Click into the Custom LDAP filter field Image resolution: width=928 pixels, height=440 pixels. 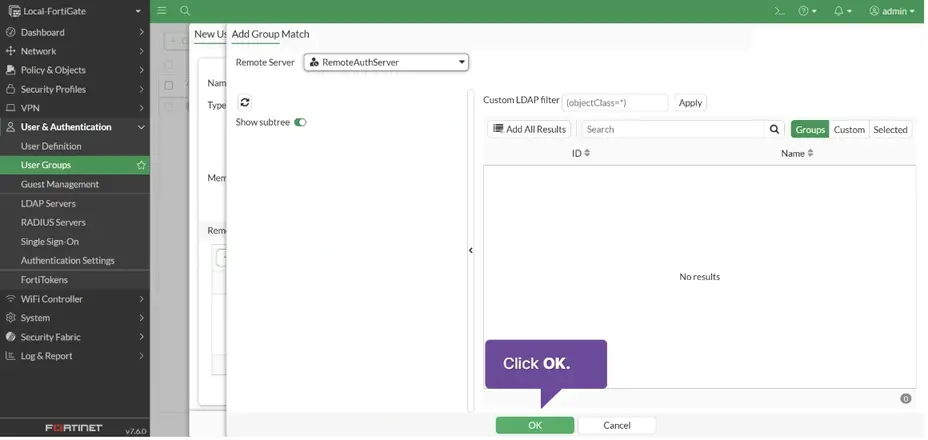pos(615,102)
